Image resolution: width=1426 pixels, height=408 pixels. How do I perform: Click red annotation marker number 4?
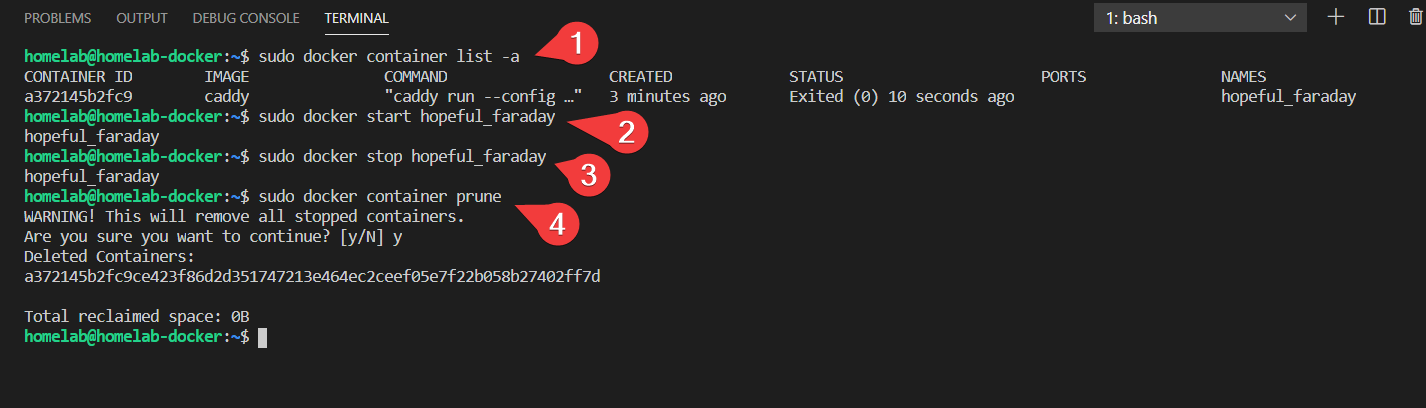click(x=558, y=225)
